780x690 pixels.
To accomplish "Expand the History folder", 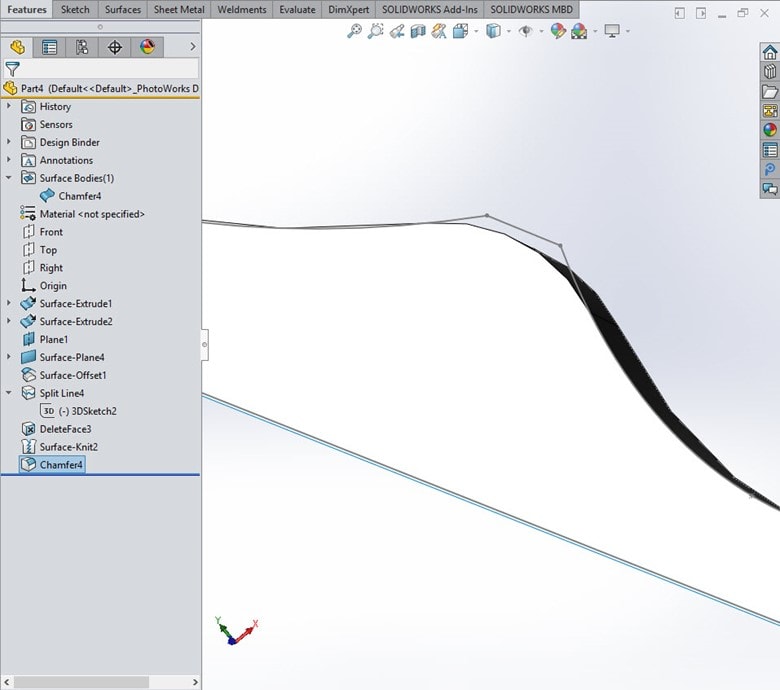I will pyautogui.click(x=9, y=106).
